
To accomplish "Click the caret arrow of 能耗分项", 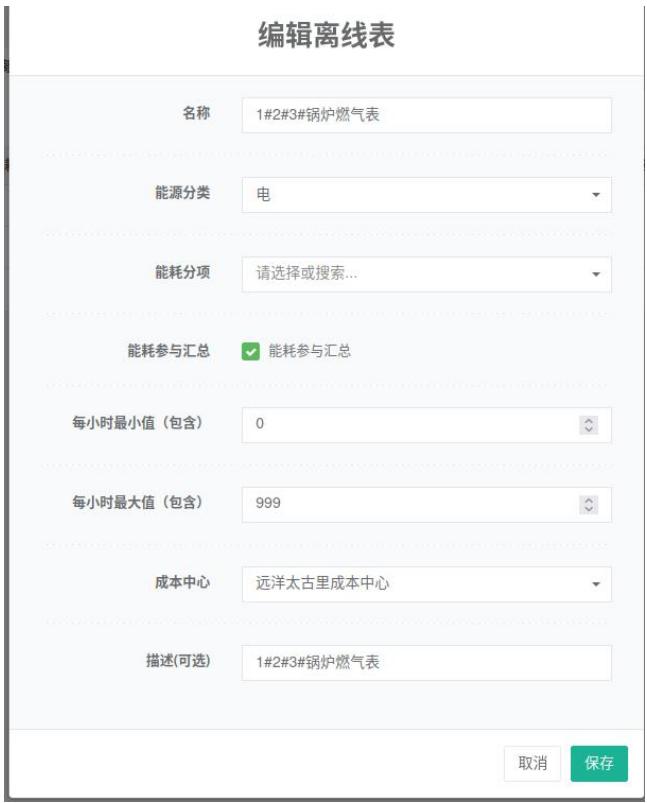I will click(596, 274).
